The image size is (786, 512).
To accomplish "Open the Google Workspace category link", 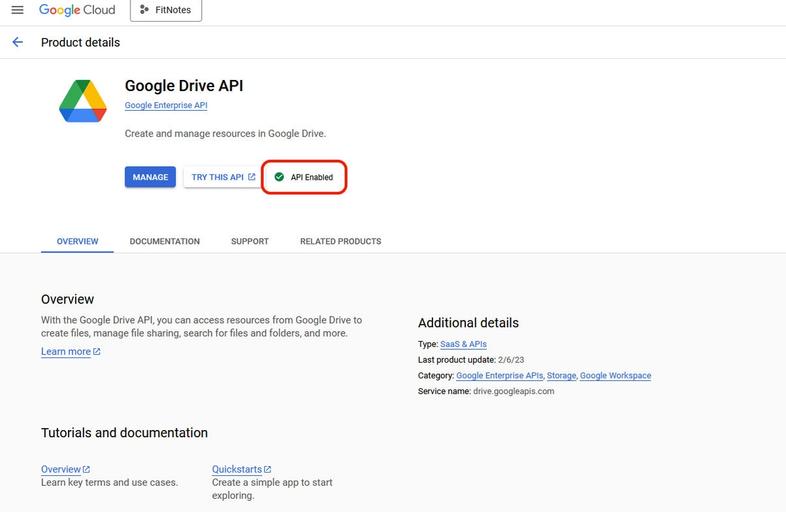I will [x=616, y=376].
